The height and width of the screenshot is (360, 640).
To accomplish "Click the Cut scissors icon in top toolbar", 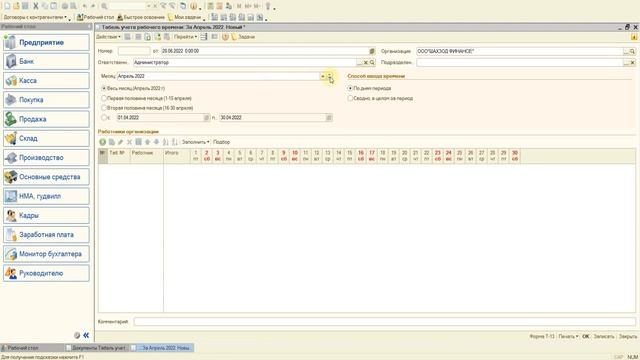I will (x=36, y=6).
